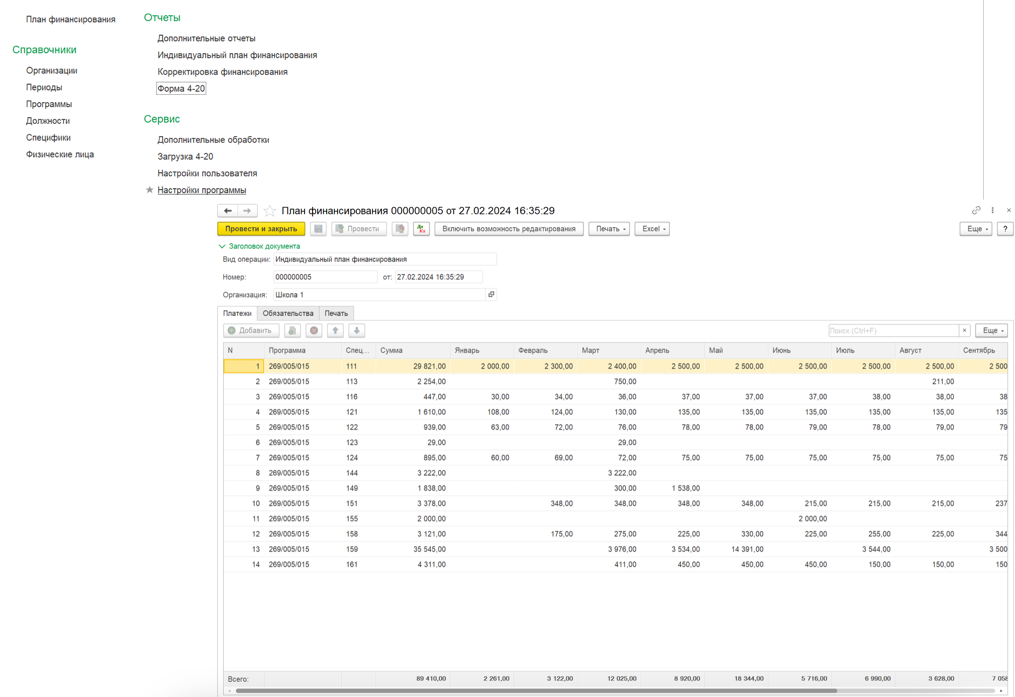The height and width of the screenshot is (697, 1015).
Task: Click the Август column header
Action: 926,350
